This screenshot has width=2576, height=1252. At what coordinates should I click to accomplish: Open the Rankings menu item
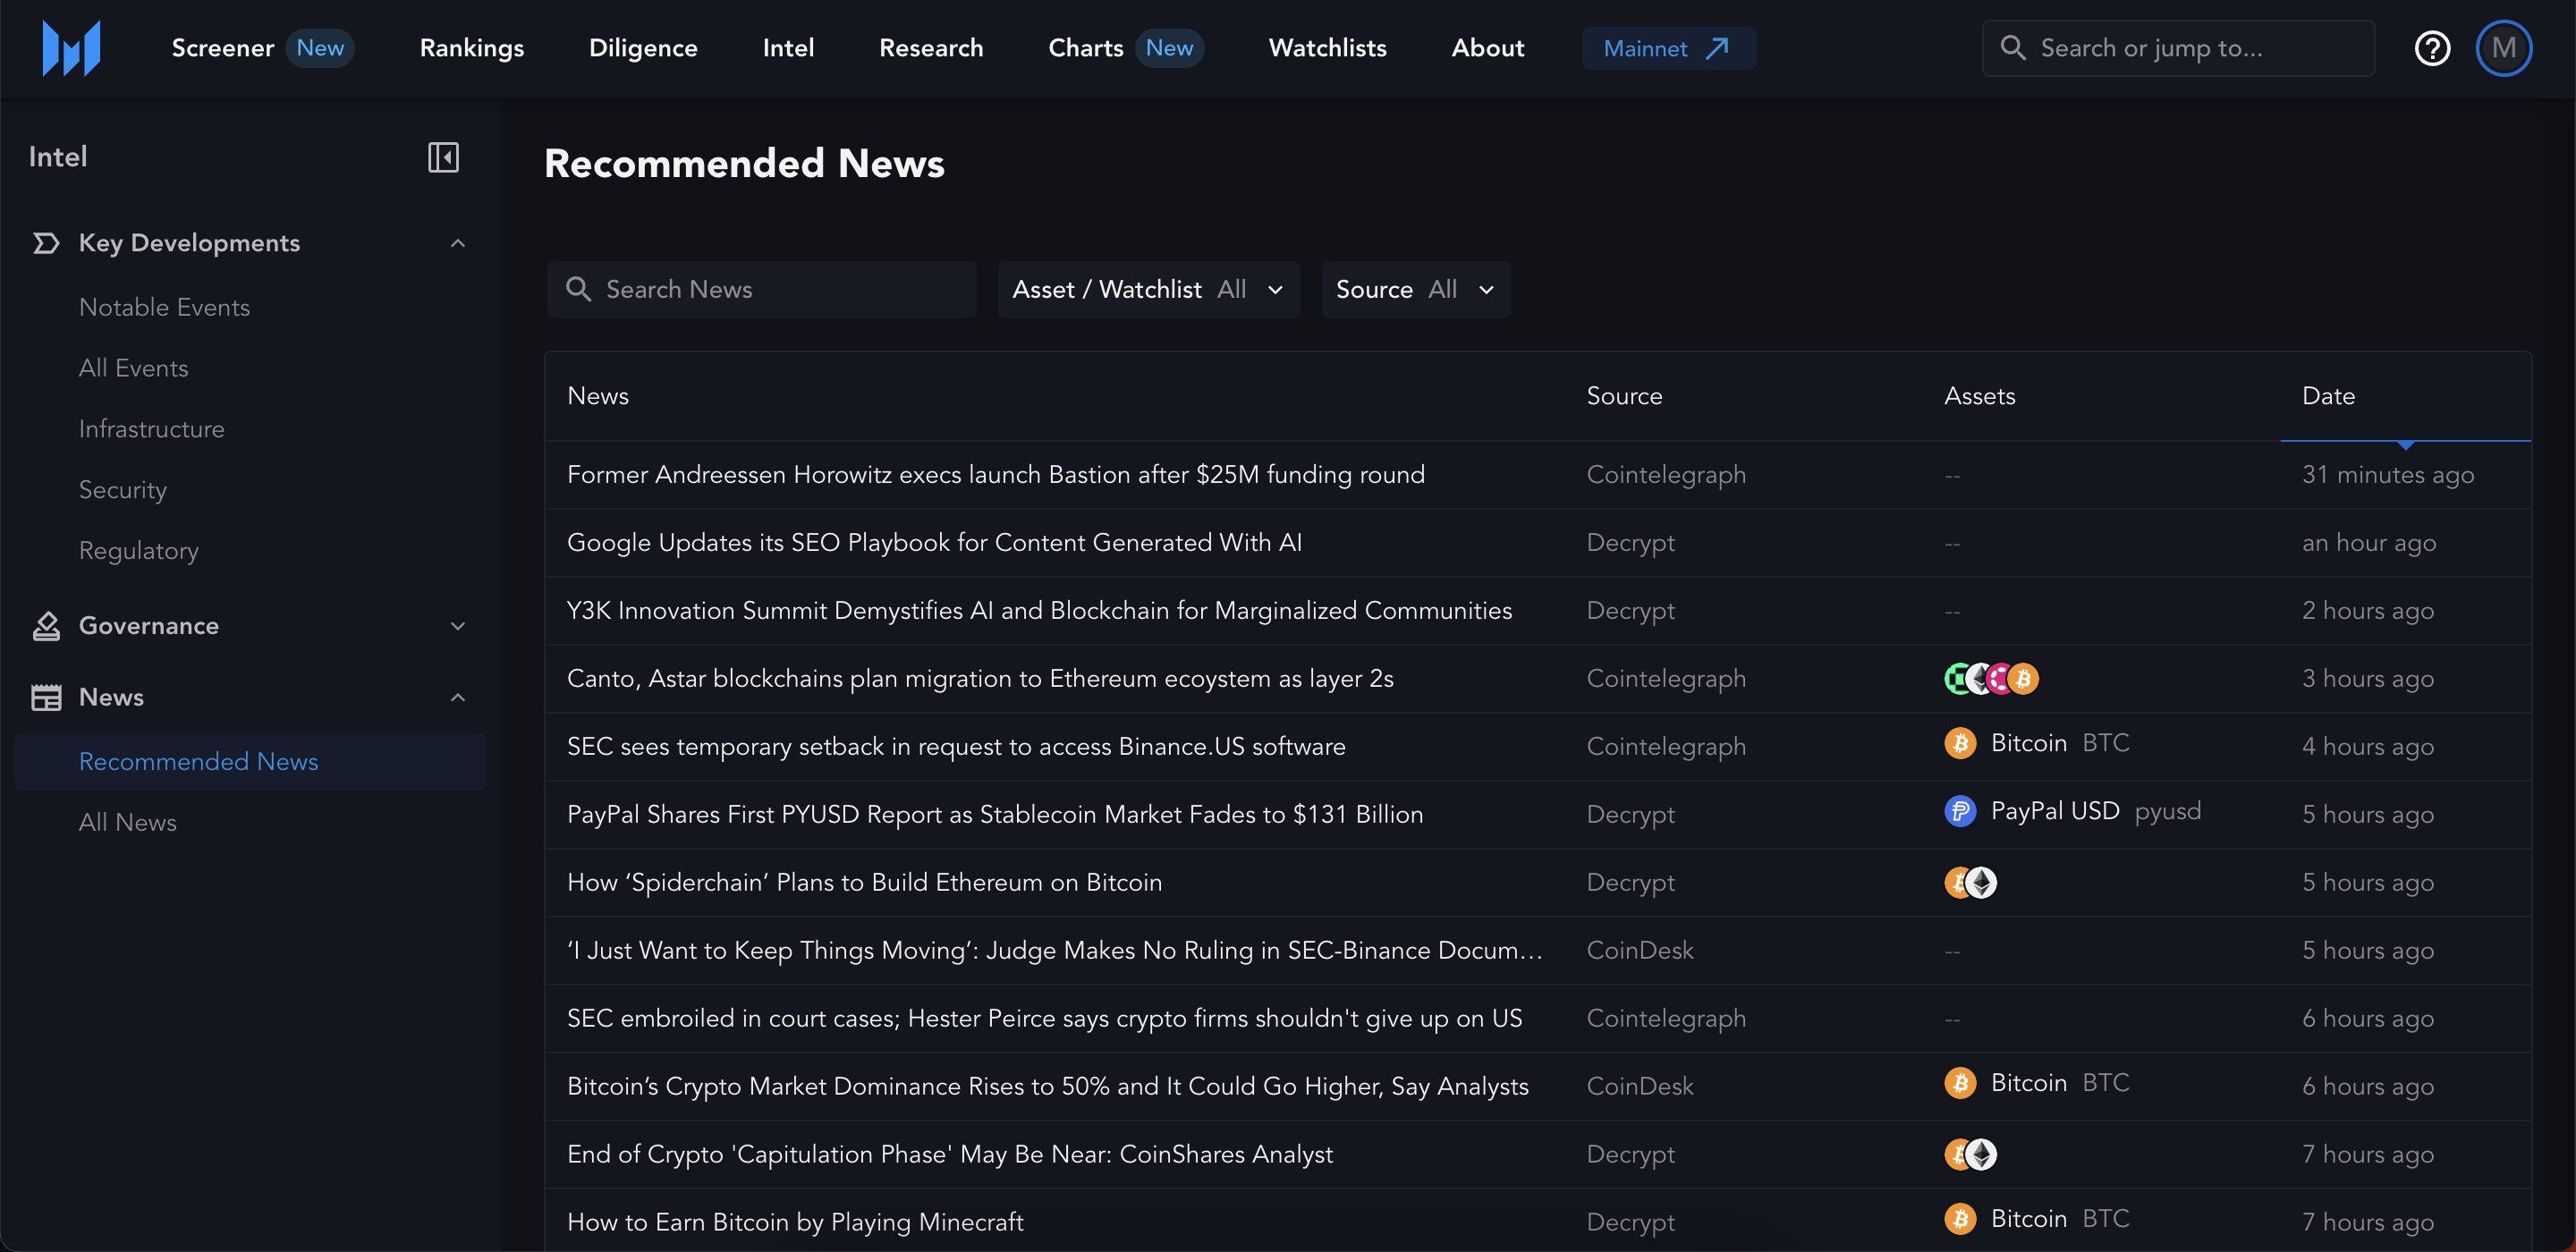(471, 48)
